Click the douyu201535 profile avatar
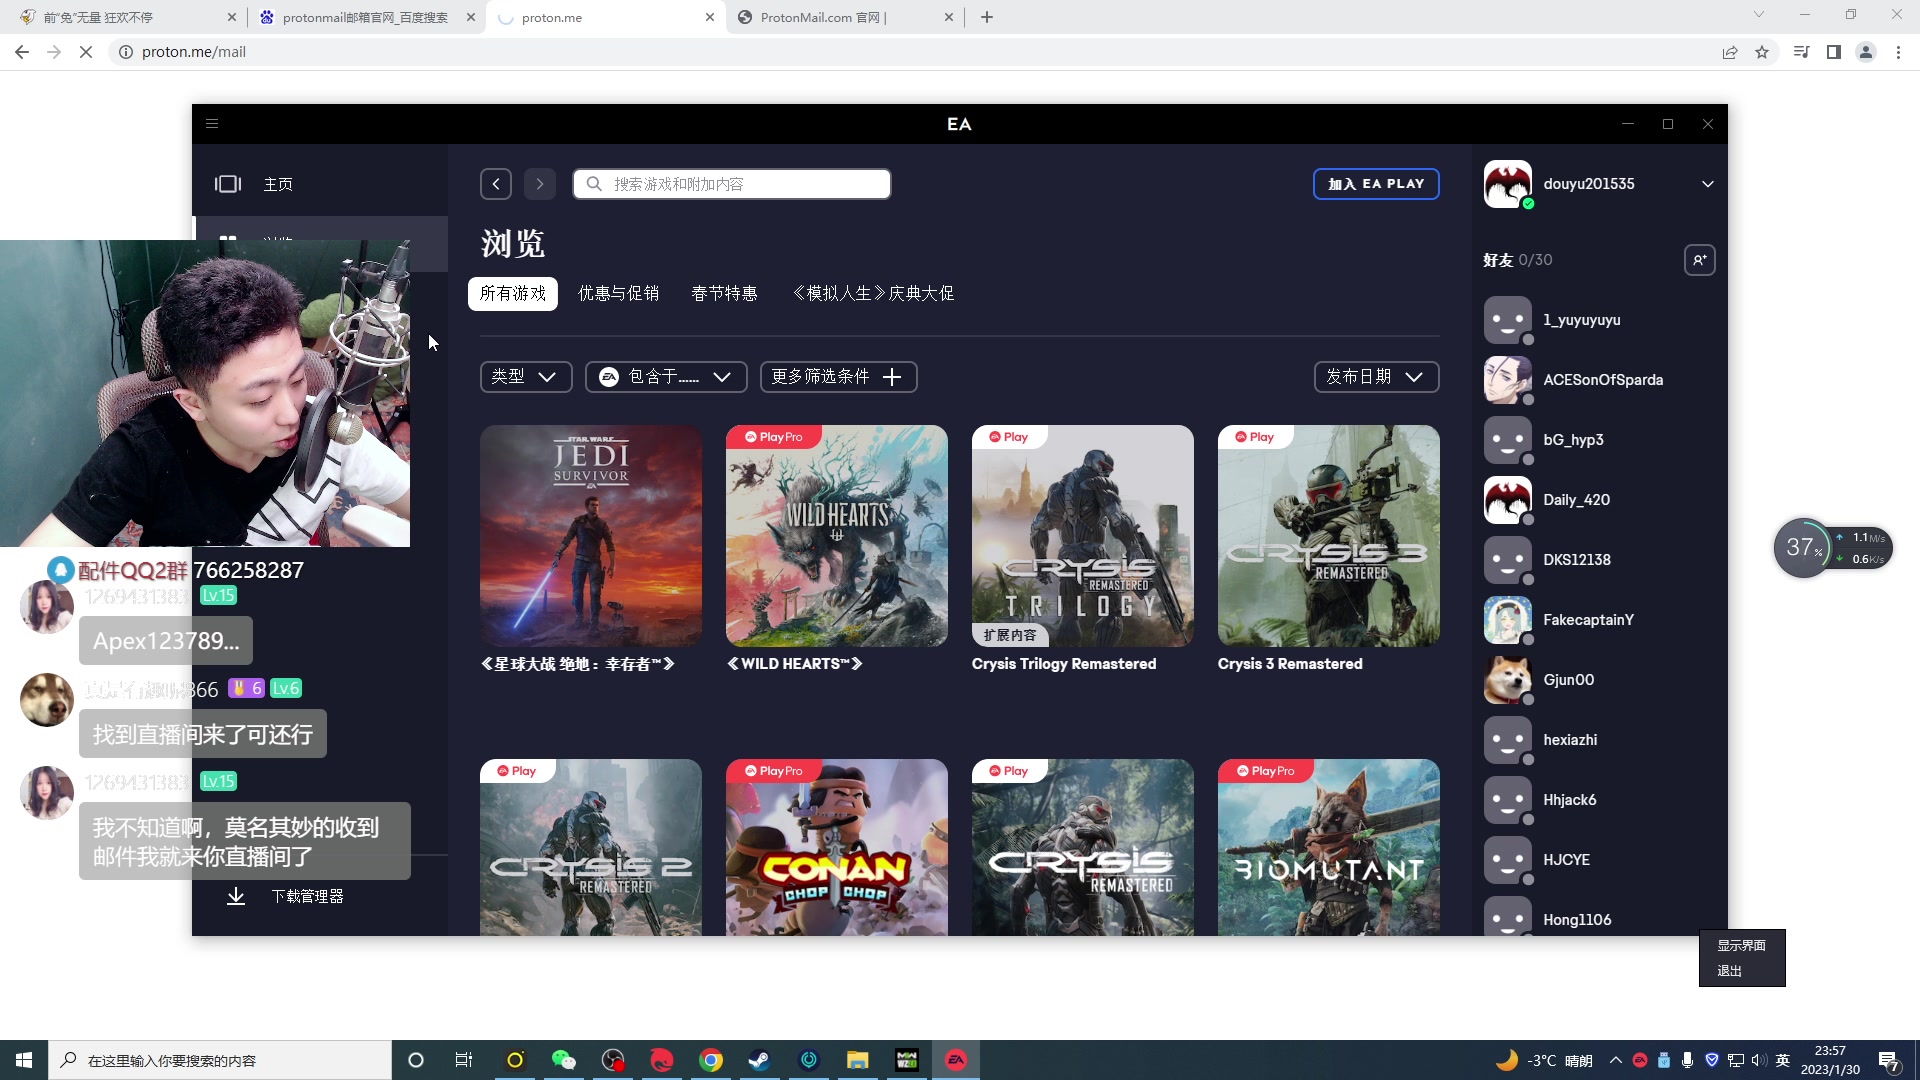1920x1080 pixels. pos(1508,184)
